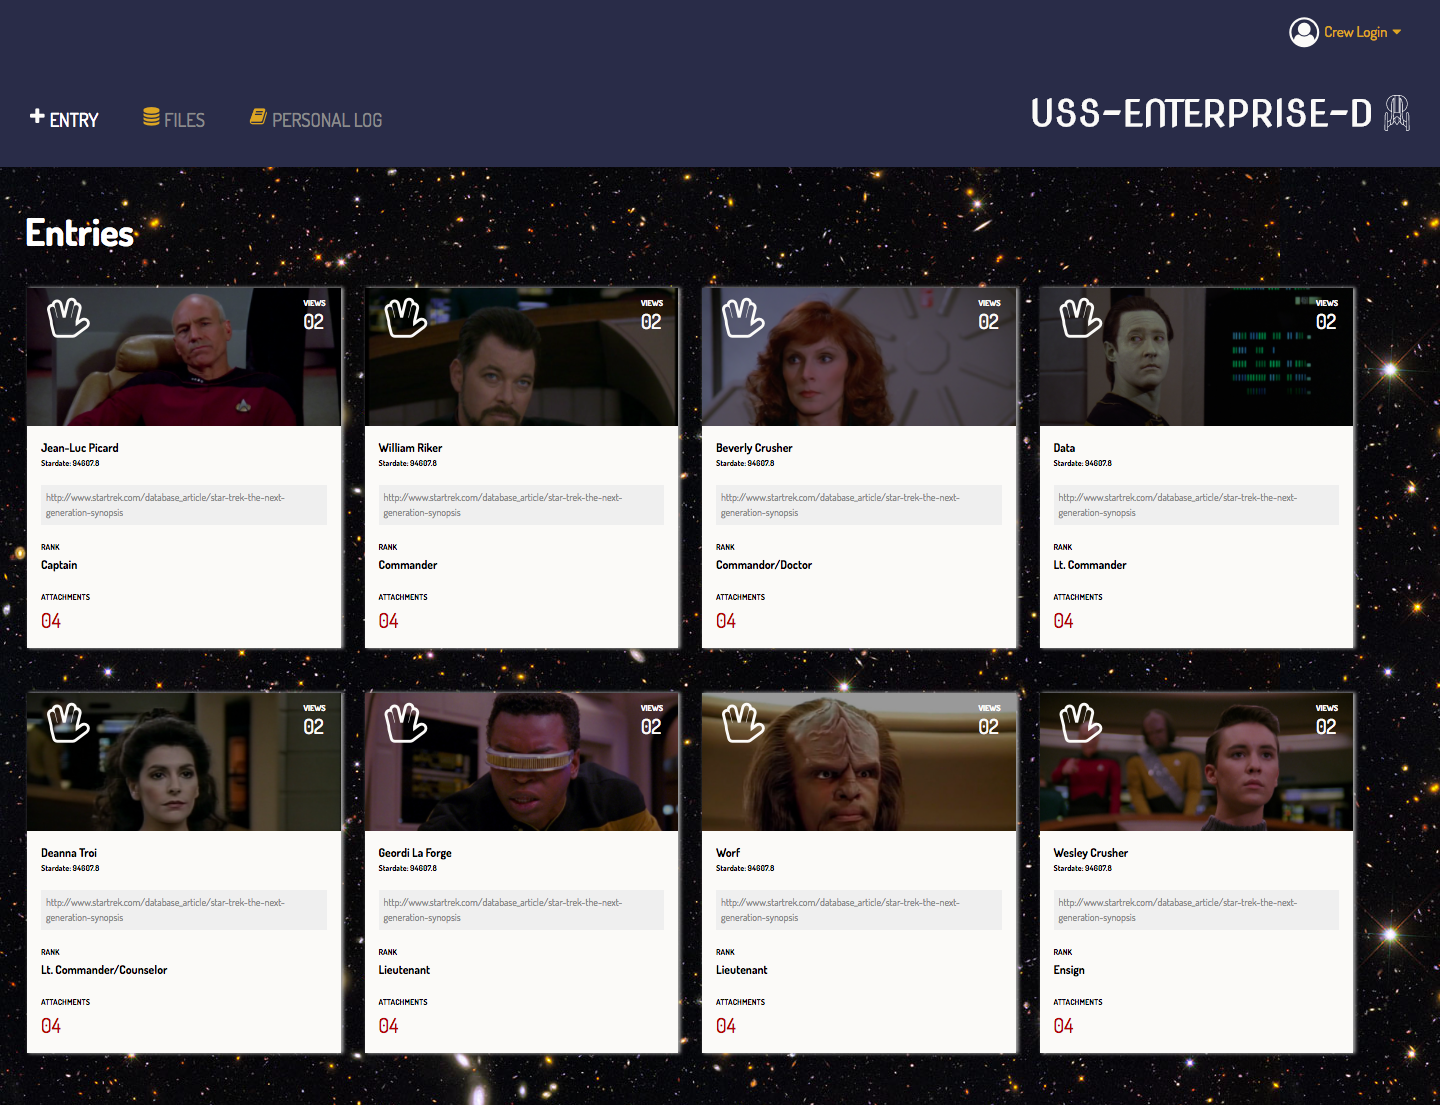Click the Jean-Luc Picard name
The width and height of the screenshot is (1440, 1105).
pos(80,448)
